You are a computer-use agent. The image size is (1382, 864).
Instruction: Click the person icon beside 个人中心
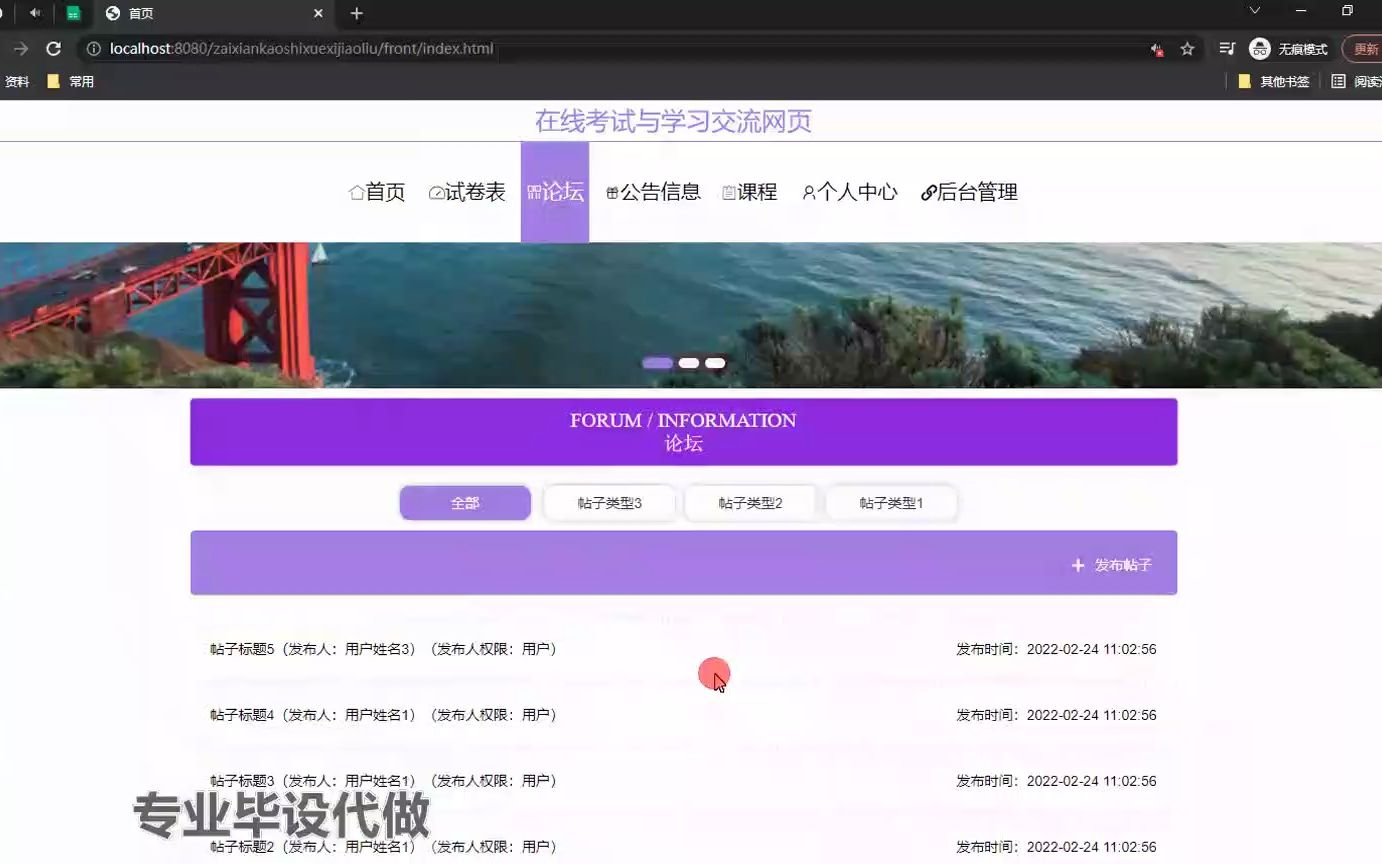[808, 191]
